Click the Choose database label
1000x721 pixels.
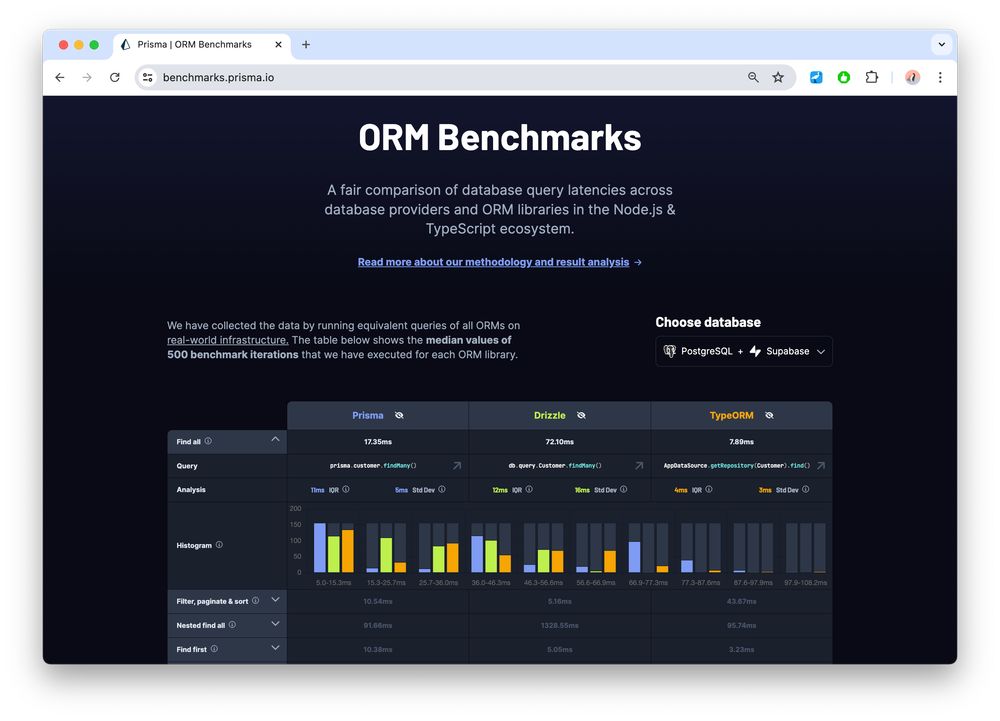coord(708,323)
